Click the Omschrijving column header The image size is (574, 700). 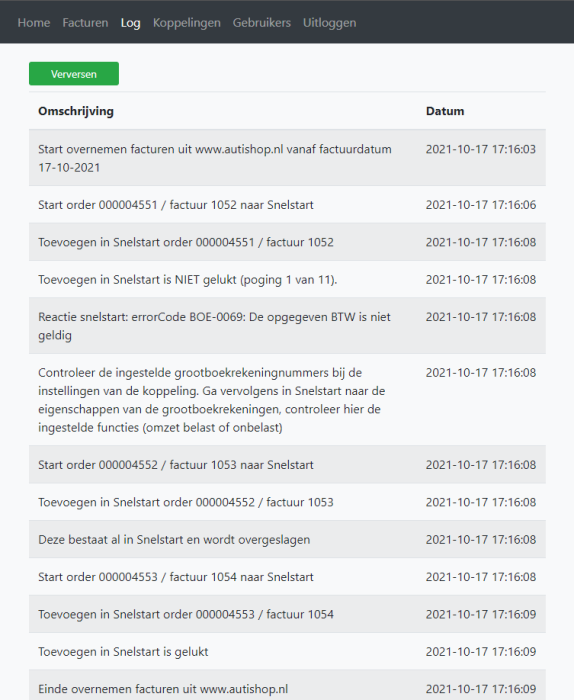pyautogui.click(x=76, y=111)
